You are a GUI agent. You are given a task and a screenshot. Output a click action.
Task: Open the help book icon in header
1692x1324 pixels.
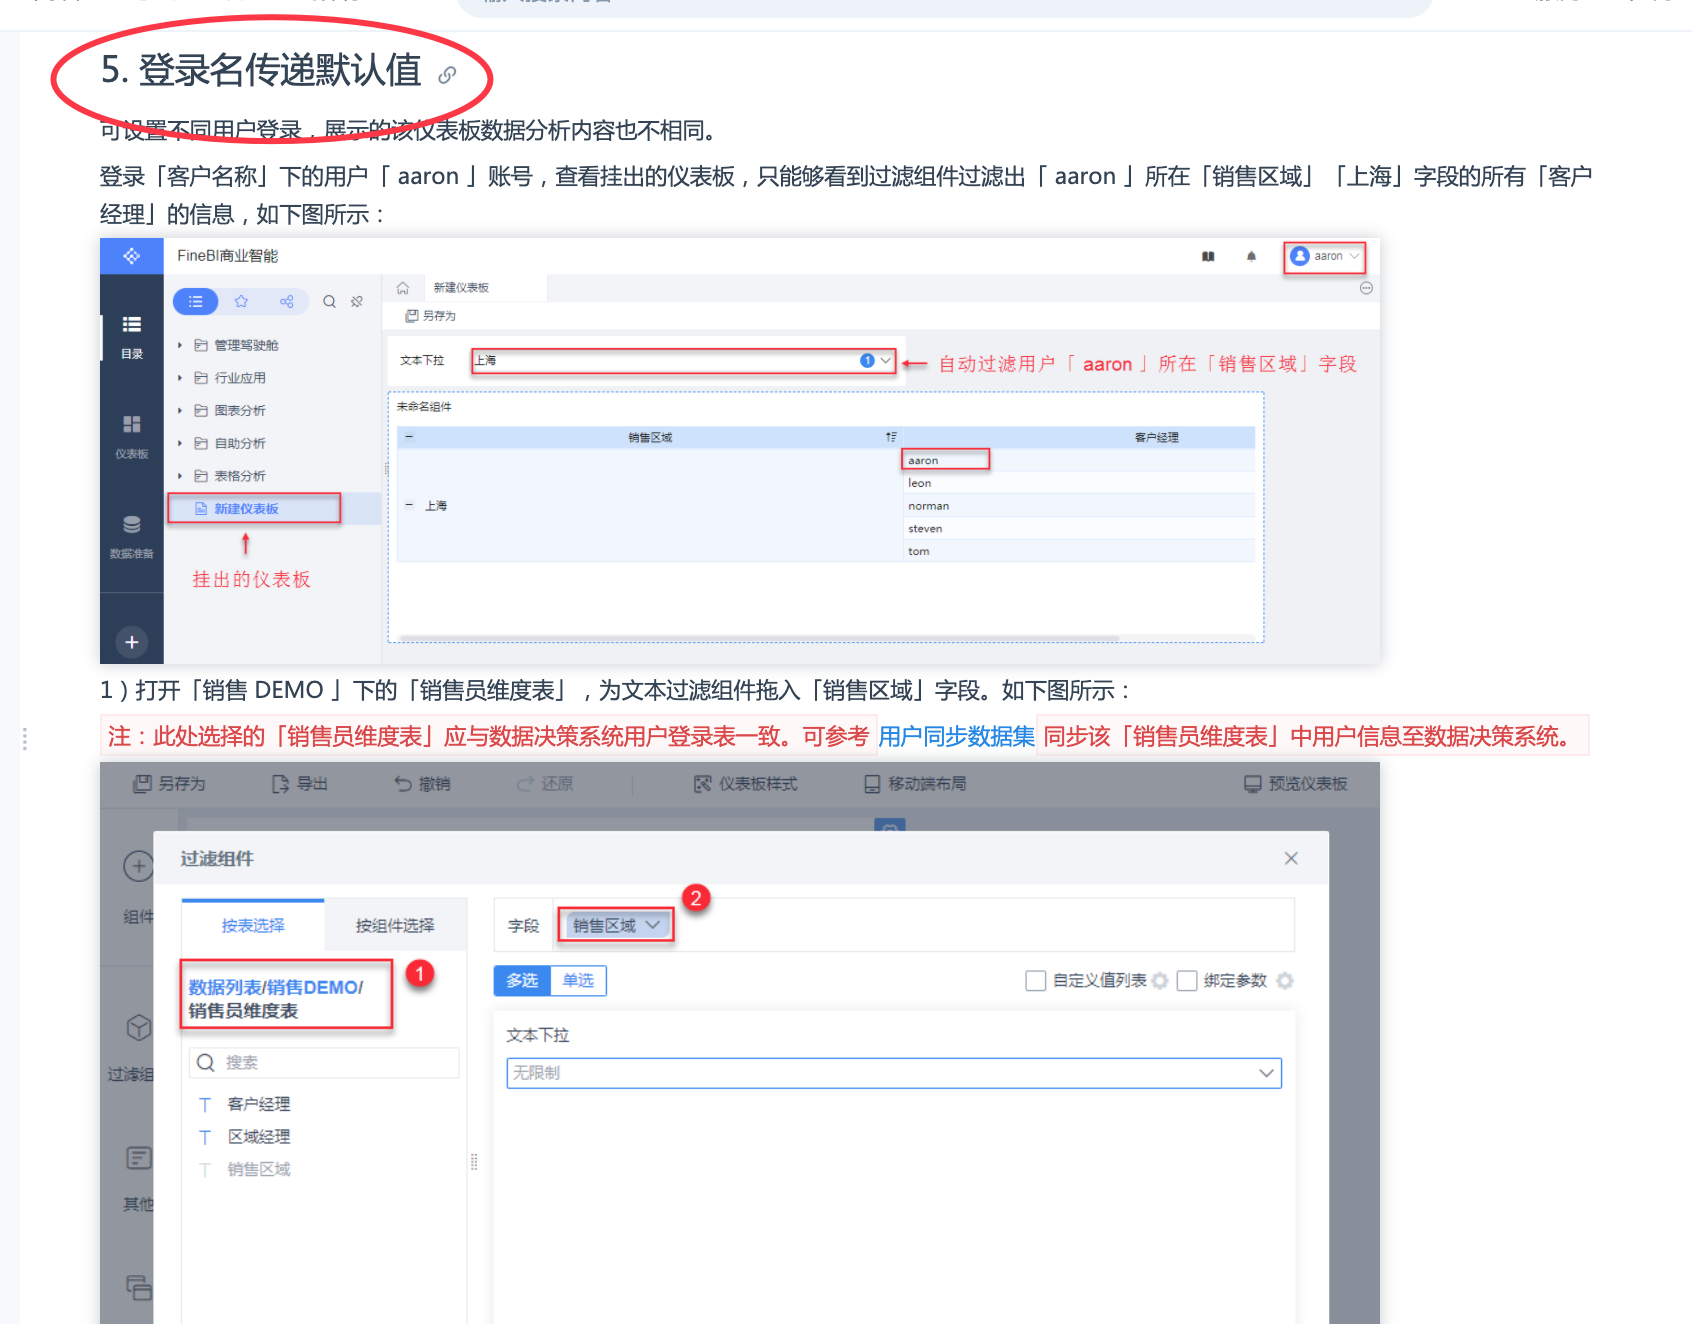pos(1208,256)
